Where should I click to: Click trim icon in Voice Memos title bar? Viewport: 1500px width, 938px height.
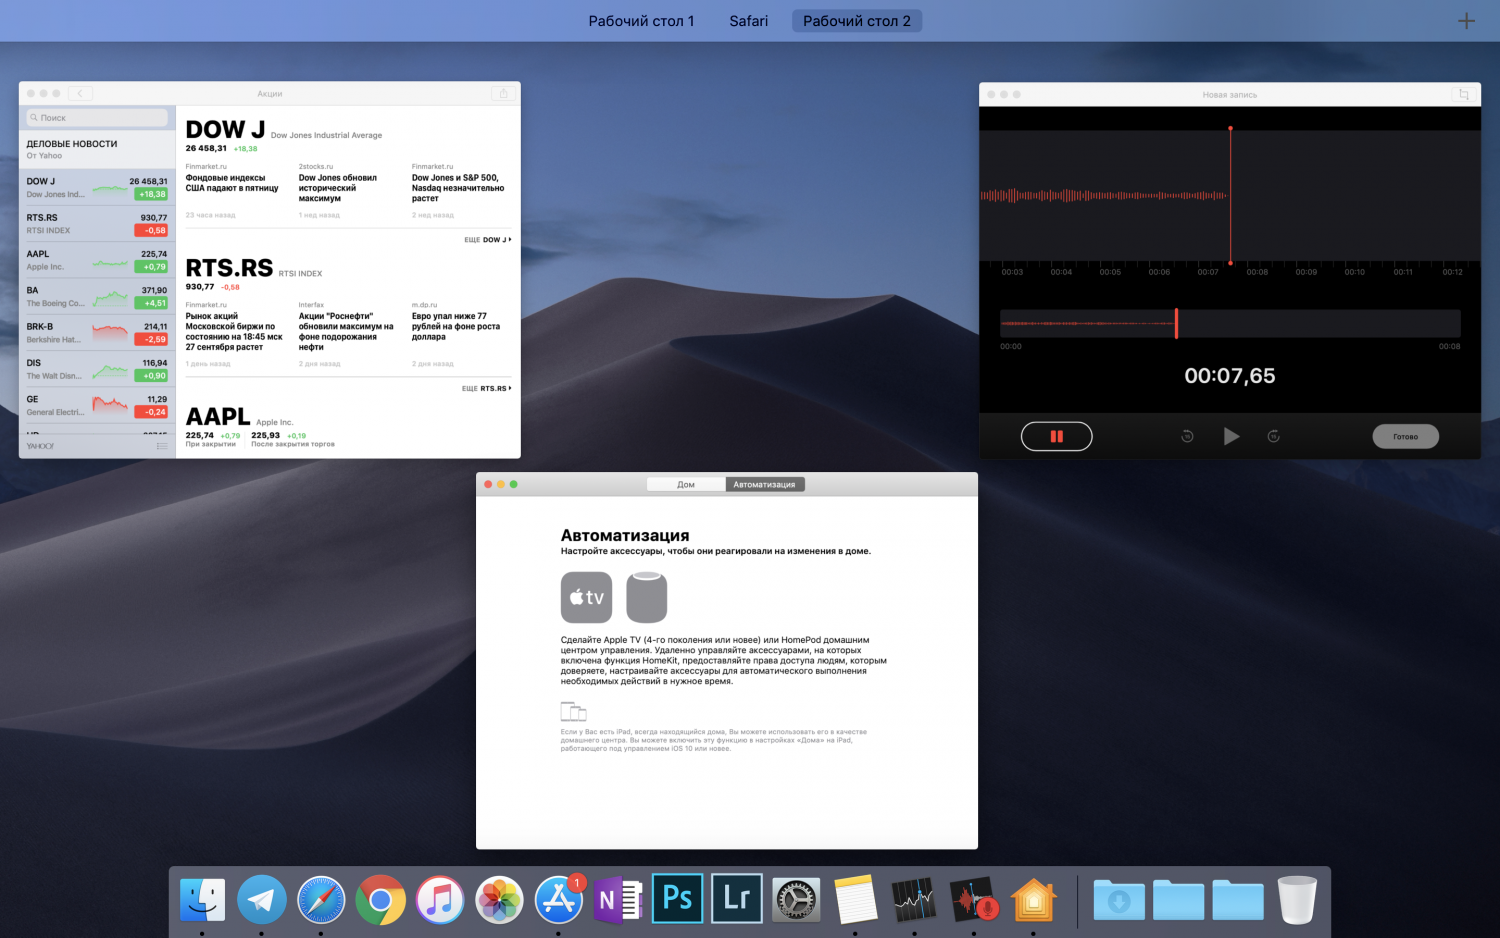1463,94
